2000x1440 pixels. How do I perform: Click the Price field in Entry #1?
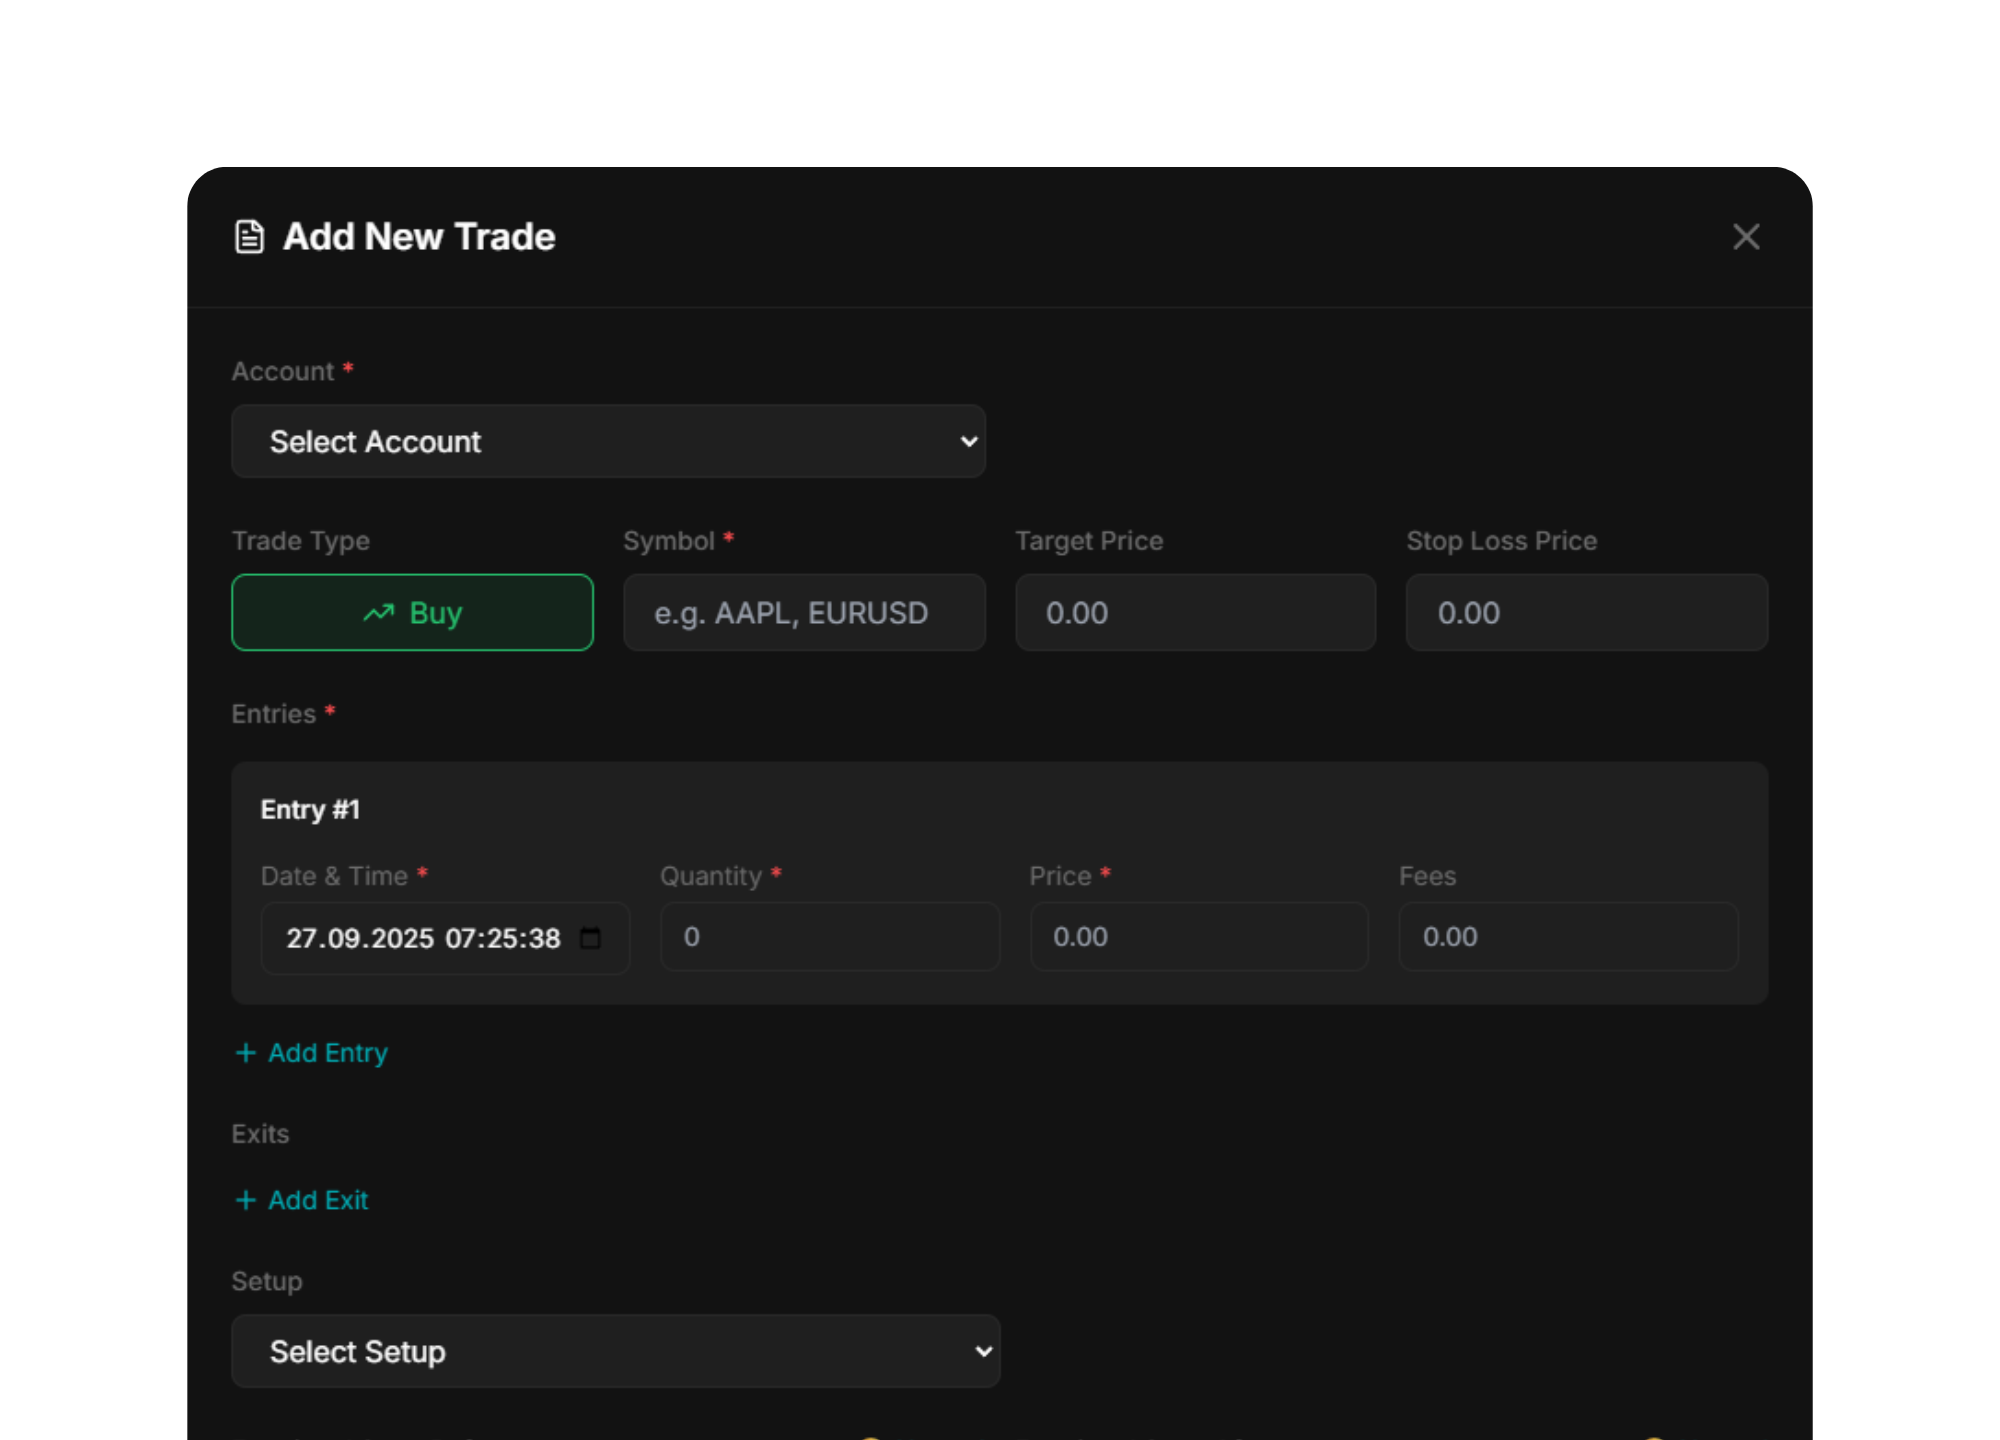[1199, 937]
